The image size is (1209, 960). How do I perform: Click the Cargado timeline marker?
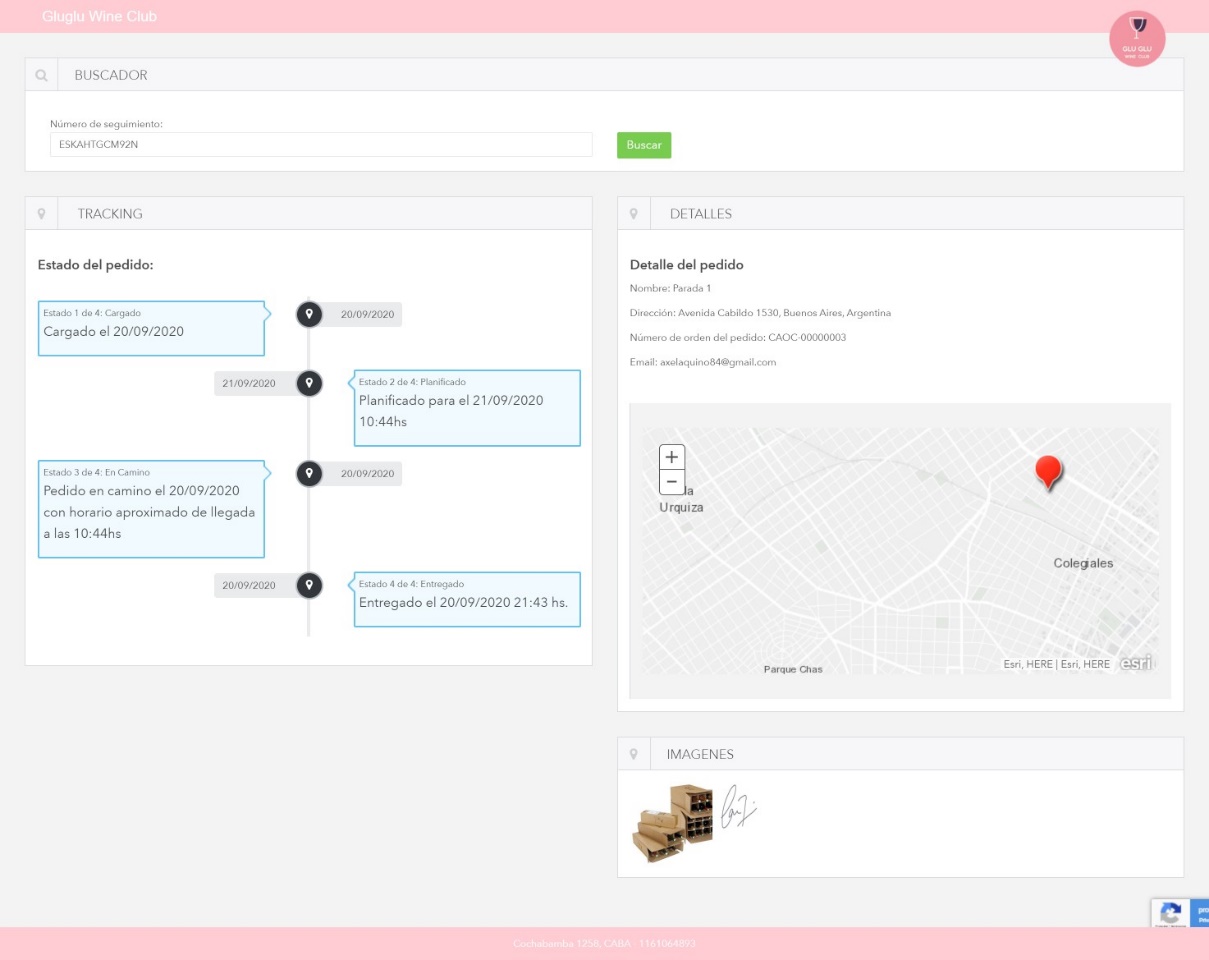pyautogui.click(x=310, y=314)
